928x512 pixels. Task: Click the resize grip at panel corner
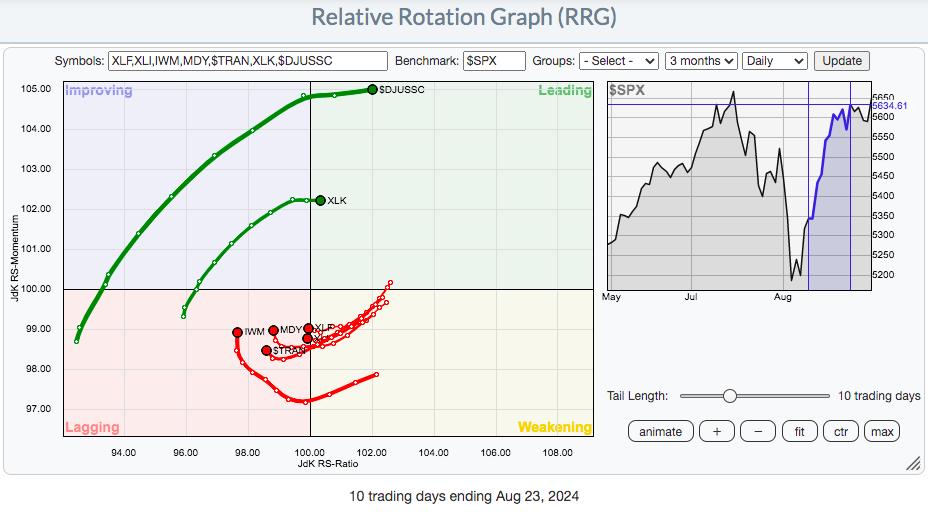912,463
